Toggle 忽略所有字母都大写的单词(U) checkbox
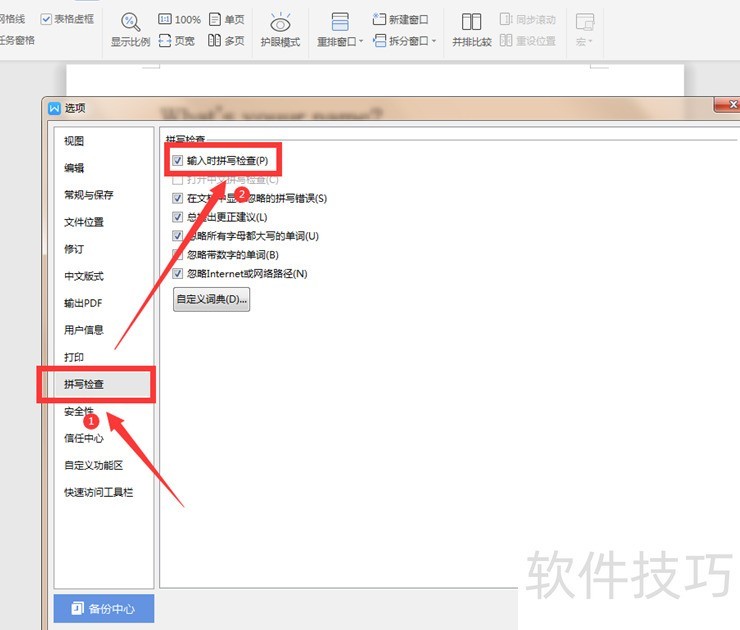Screen dimensions: 740x630 [x=177, y=236]
